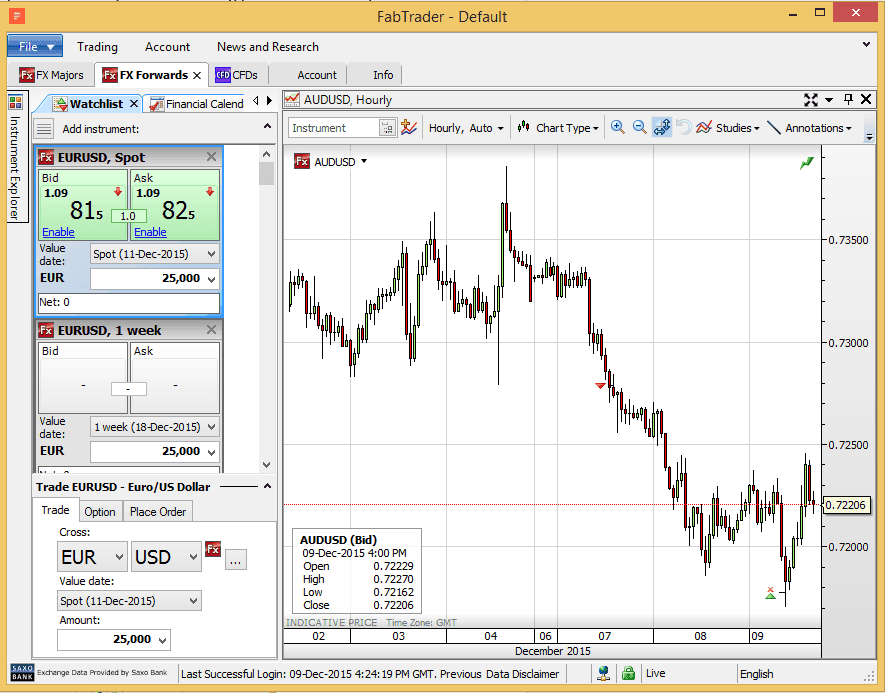Collapse the Trade EURUSD panel
This screenshot has width=885, height=693.
click(x=268, y=486)
